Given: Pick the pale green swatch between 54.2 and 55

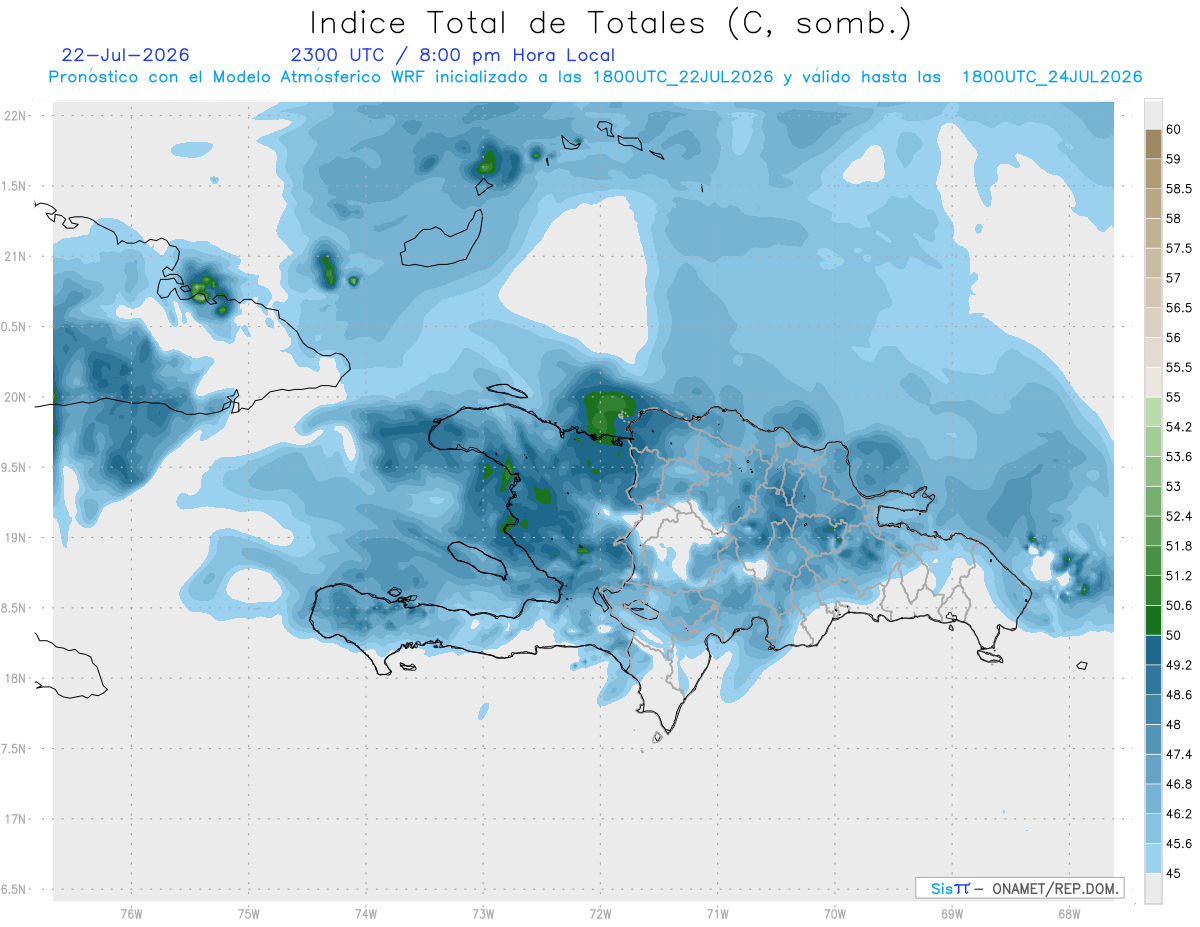Looking at the screenshot, I should pos(1153,412).
